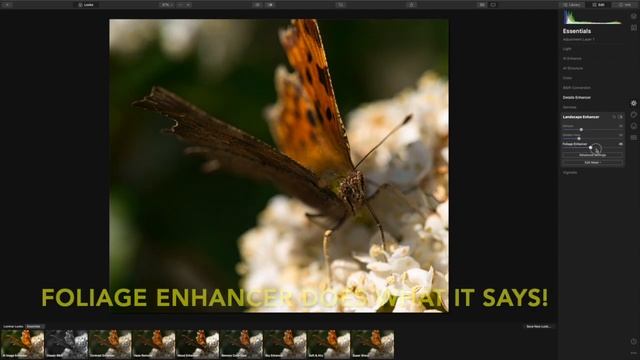Click the Golden Hour slider handle
This screenshot has width=640, height=360.
click(579, 139)
